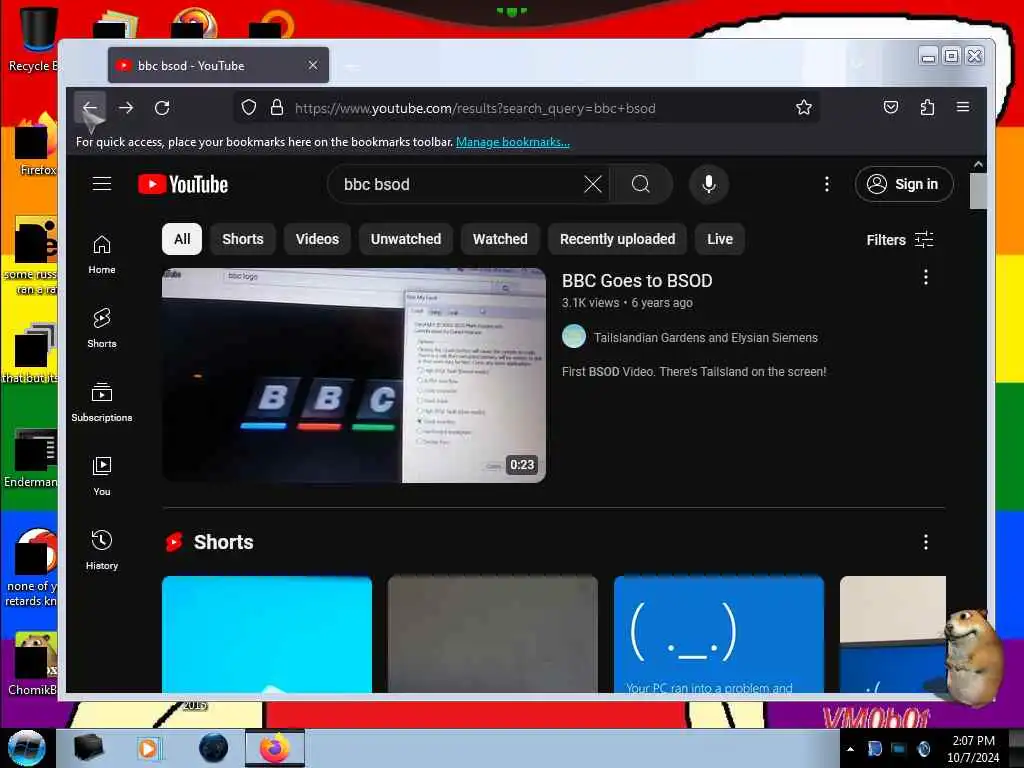The height and width of the screenshot is (768, 1024).
Task: Select the Watched filter chip
Action: 500,239
